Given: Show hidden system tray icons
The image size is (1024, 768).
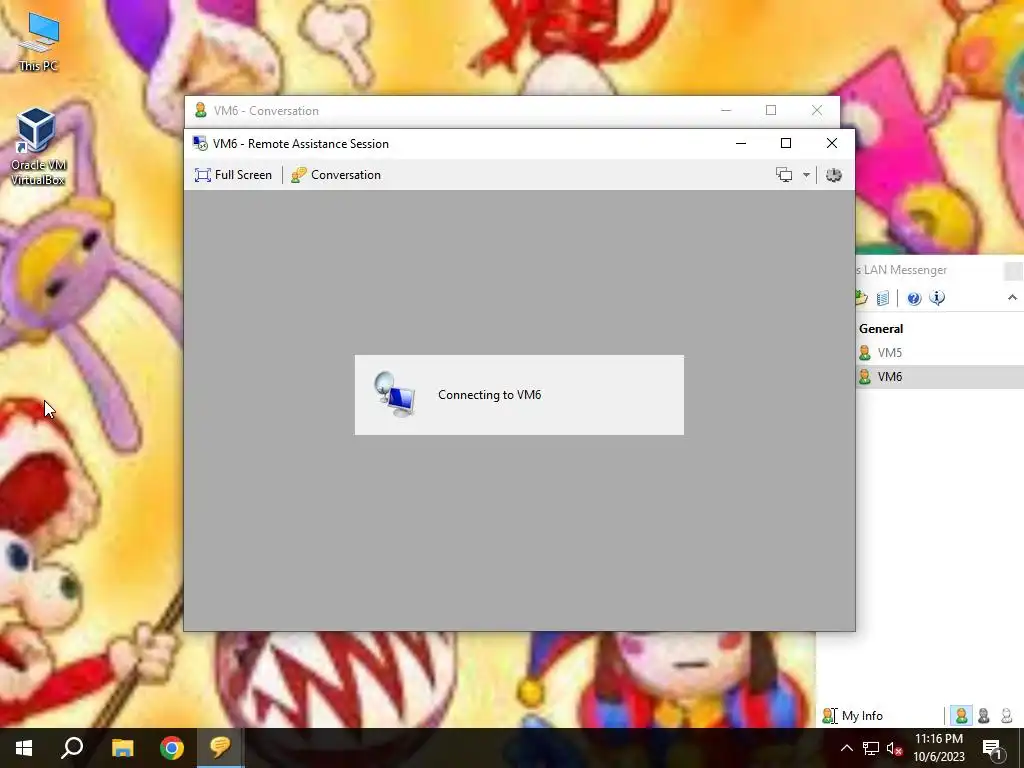Looking at the screenshot, I should pos(846,748).
